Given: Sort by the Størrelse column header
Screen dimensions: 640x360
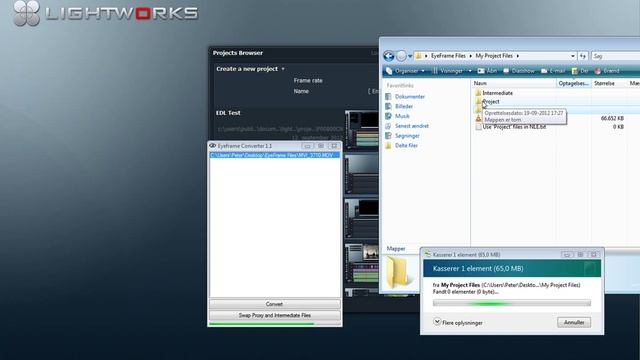Looking at the screenshot, I should click(609, 83).
